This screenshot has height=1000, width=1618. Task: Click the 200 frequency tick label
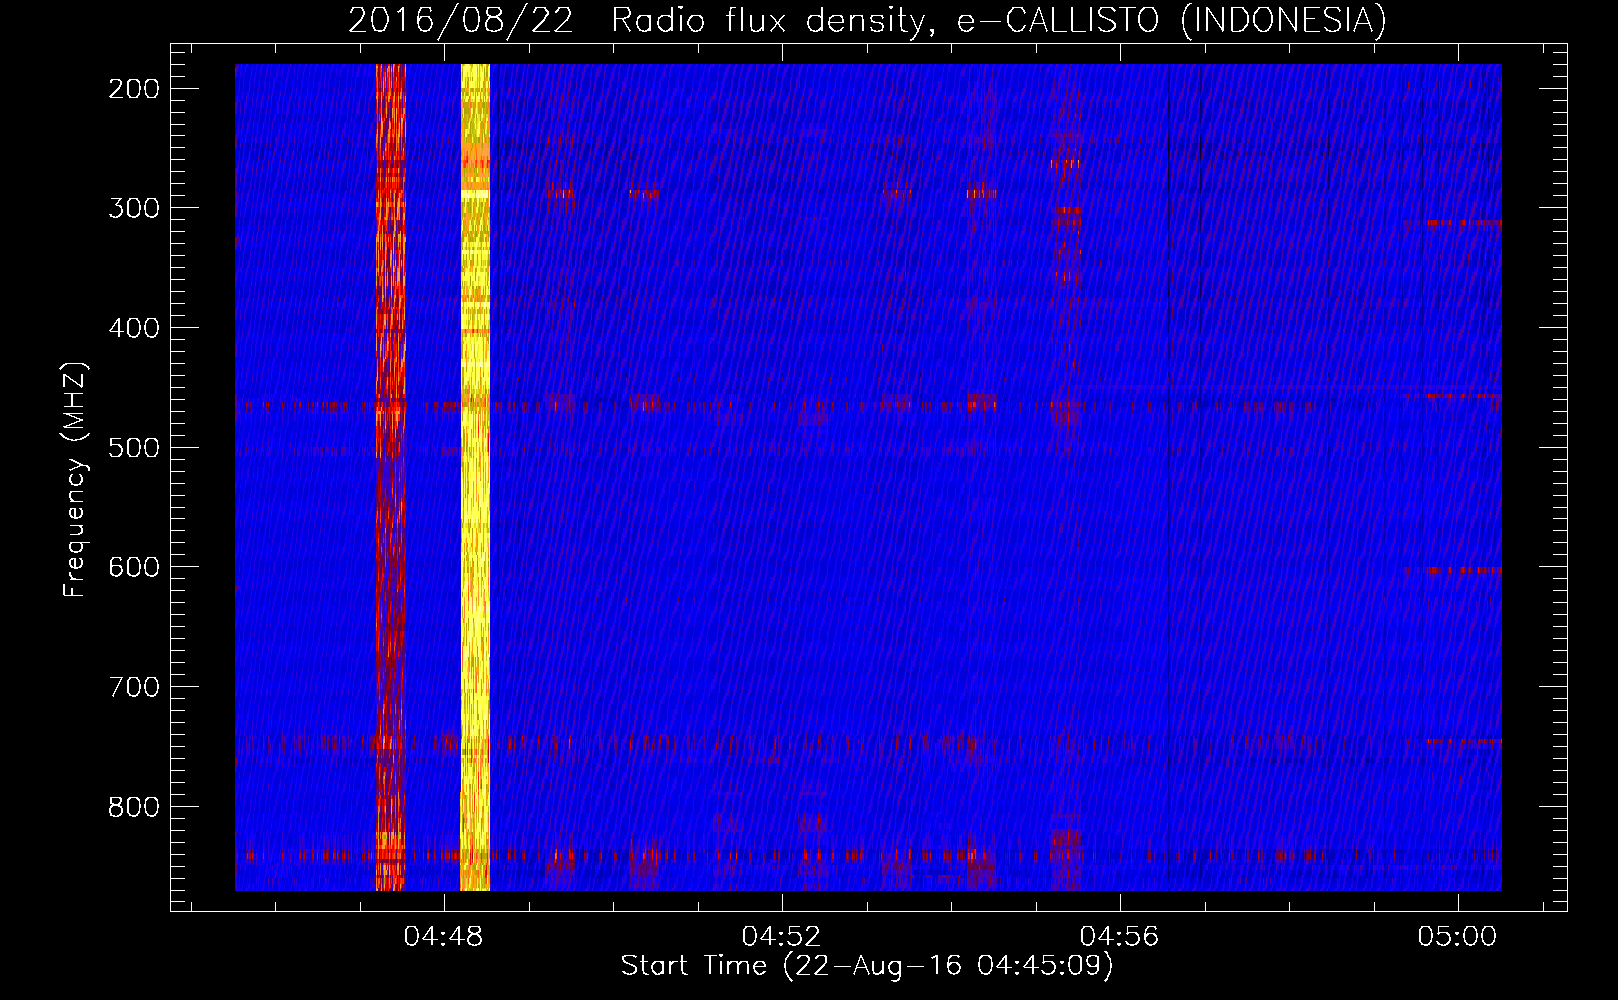click(x=134, y=89)
